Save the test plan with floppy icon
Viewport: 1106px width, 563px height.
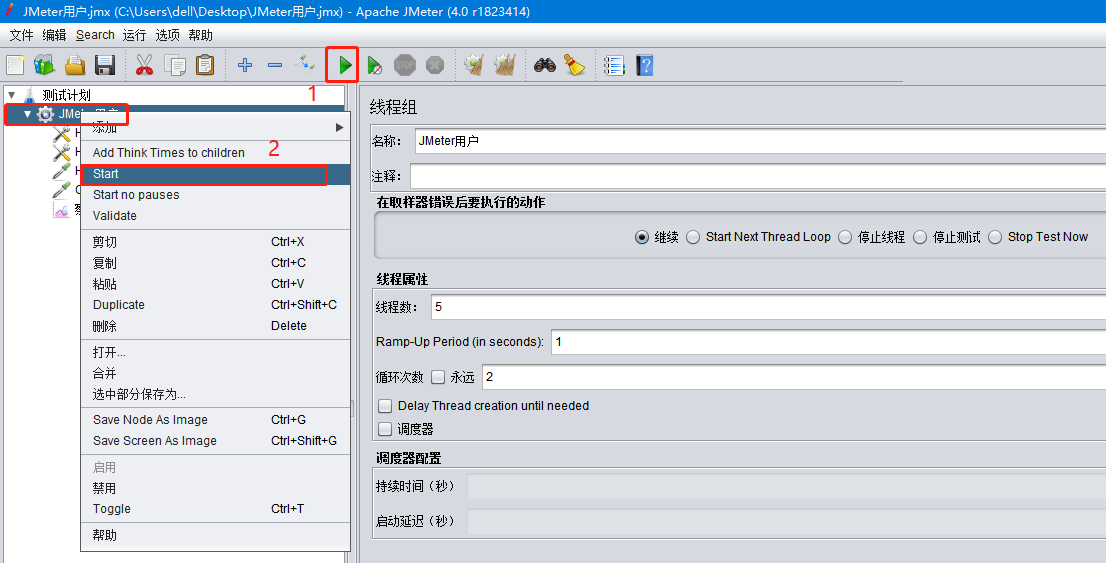point(105,65)
